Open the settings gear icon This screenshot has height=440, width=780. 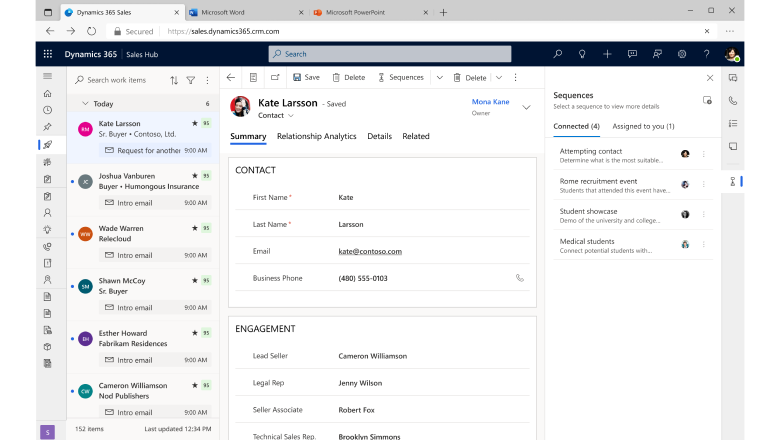click(x=682, y=54)
